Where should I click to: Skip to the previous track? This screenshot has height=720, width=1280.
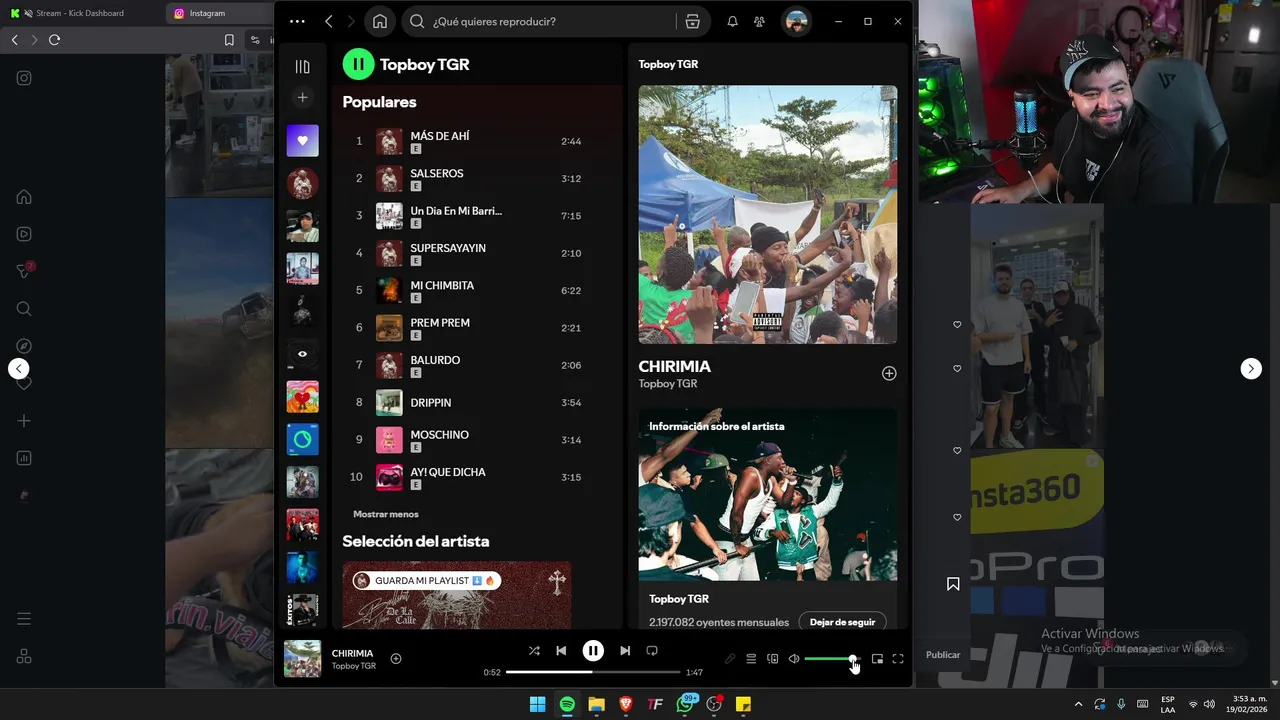coord(561,651)
